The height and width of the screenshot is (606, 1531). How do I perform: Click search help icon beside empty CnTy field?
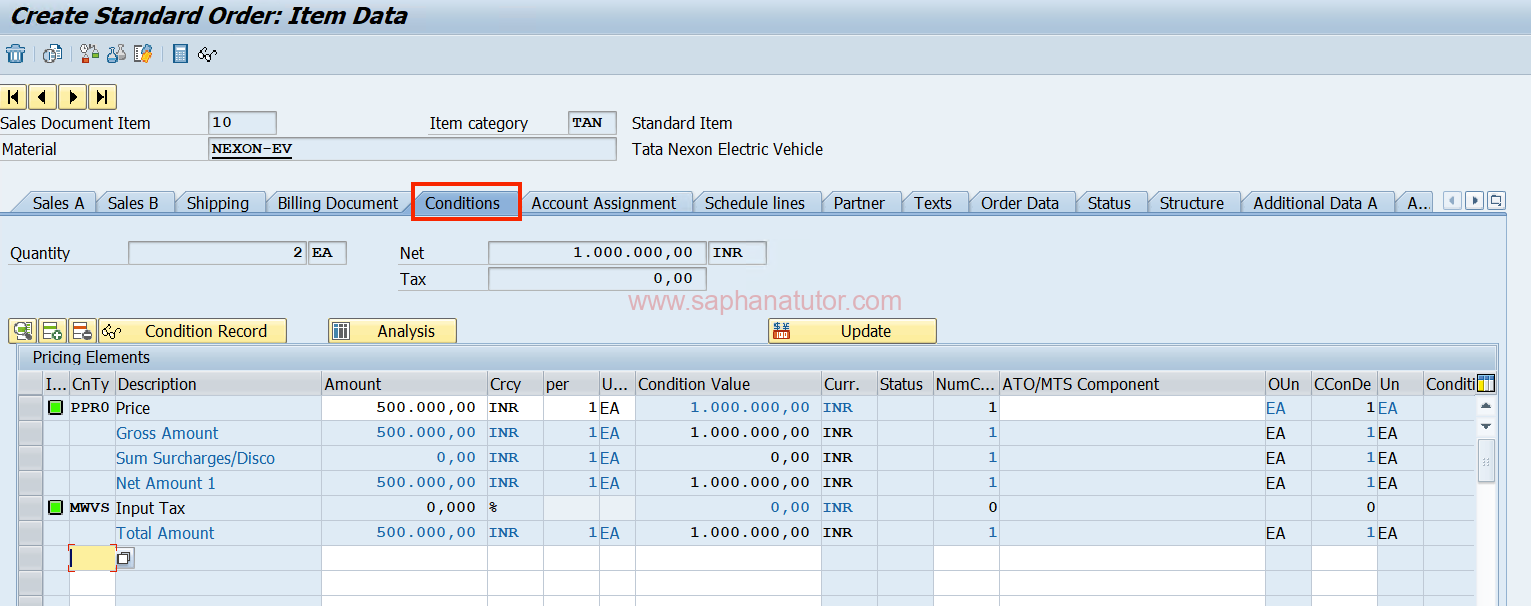124,559
